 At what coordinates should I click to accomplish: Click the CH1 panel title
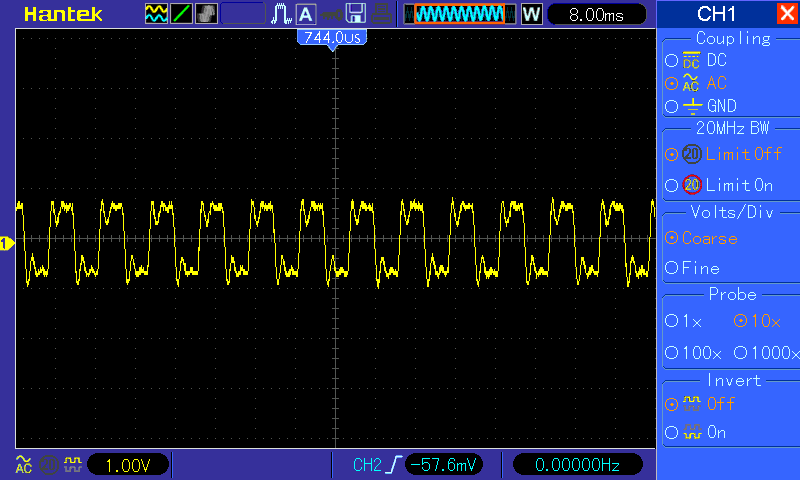coord(717,14)
